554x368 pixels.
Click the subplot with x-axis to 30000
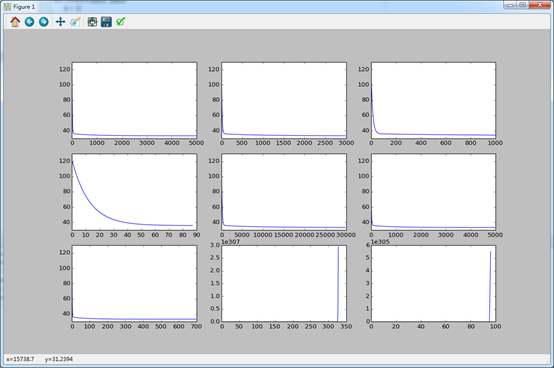(284, 191)
